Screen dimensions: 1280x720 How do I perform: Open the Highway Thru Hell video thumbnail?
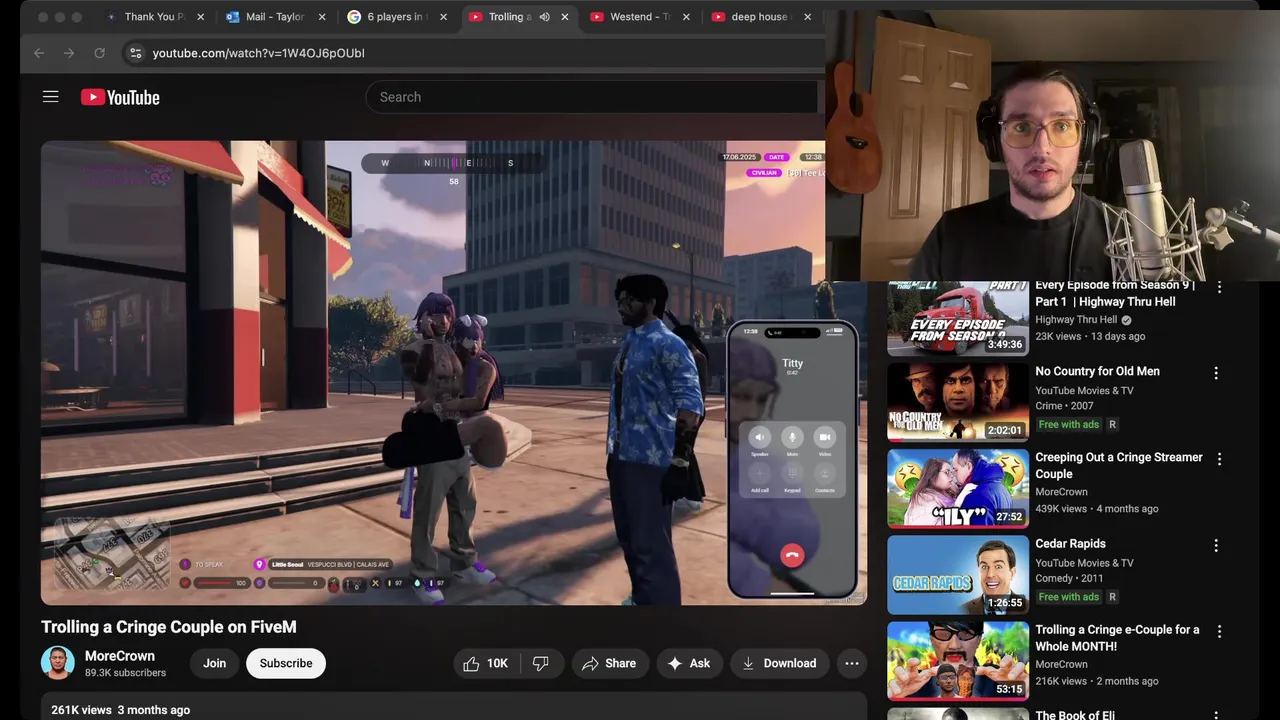pos(958,318)
